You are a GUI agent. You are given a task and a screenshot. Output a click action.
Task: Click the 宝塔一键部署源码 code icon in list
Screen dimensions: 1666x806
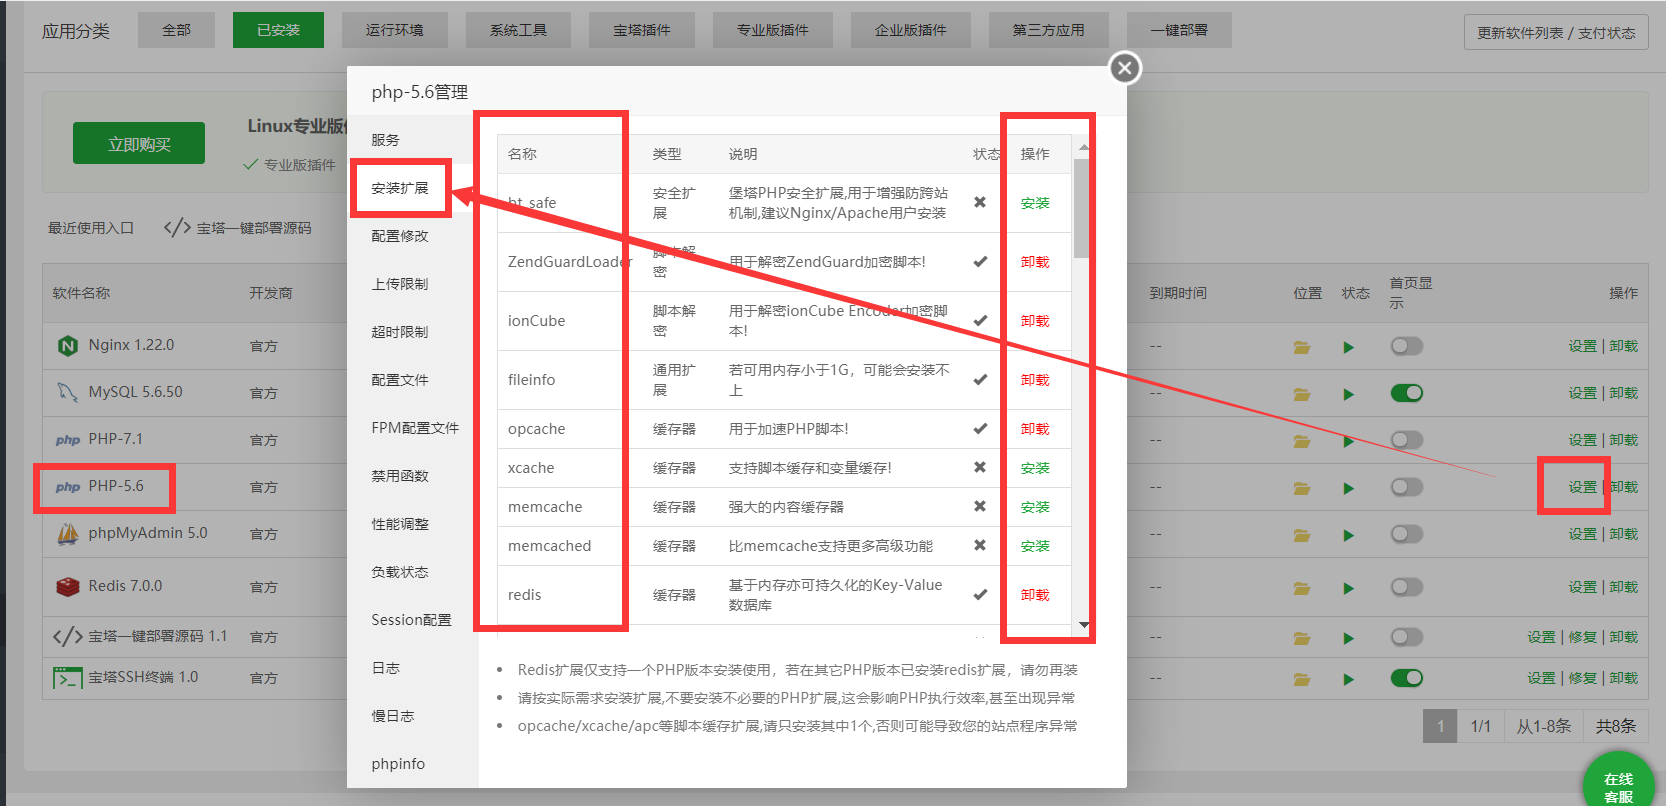click(x=68, y=636)
